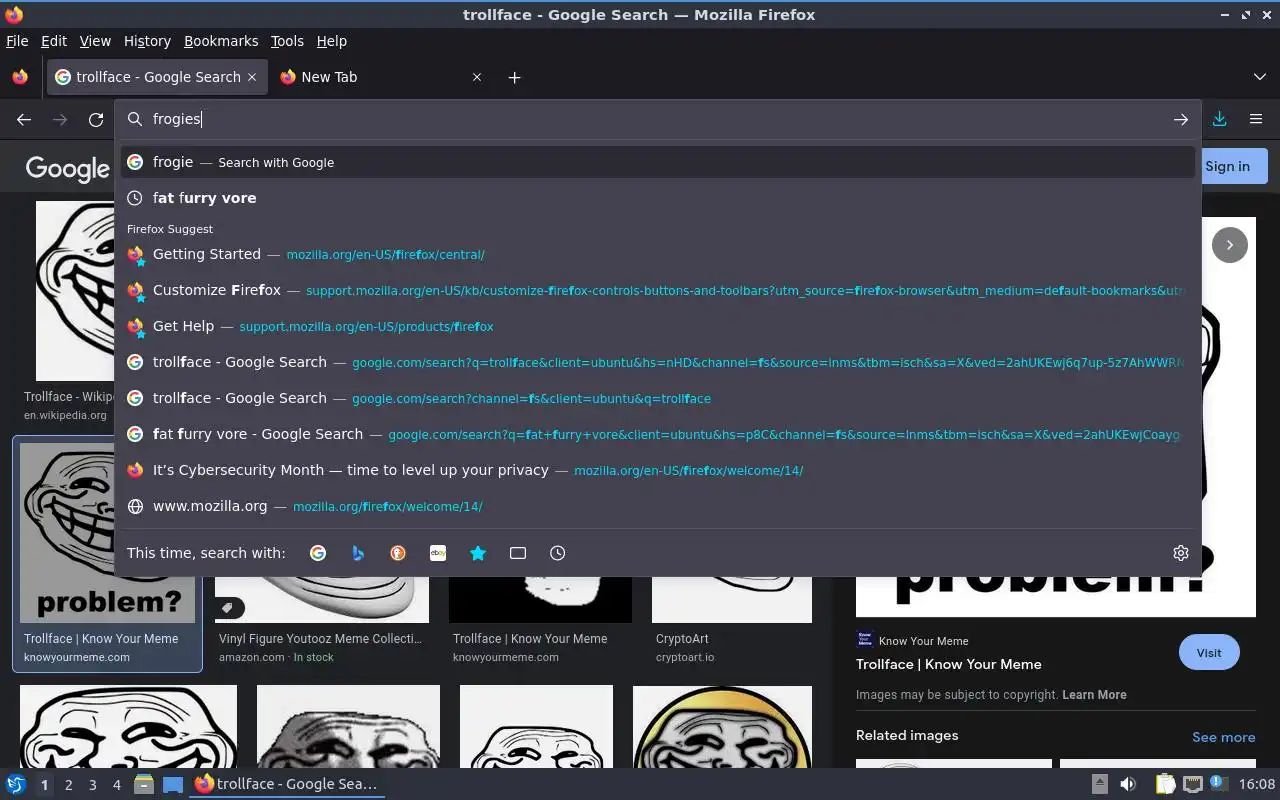
Task: Open the Get Help suggestion
Action: 658,326
